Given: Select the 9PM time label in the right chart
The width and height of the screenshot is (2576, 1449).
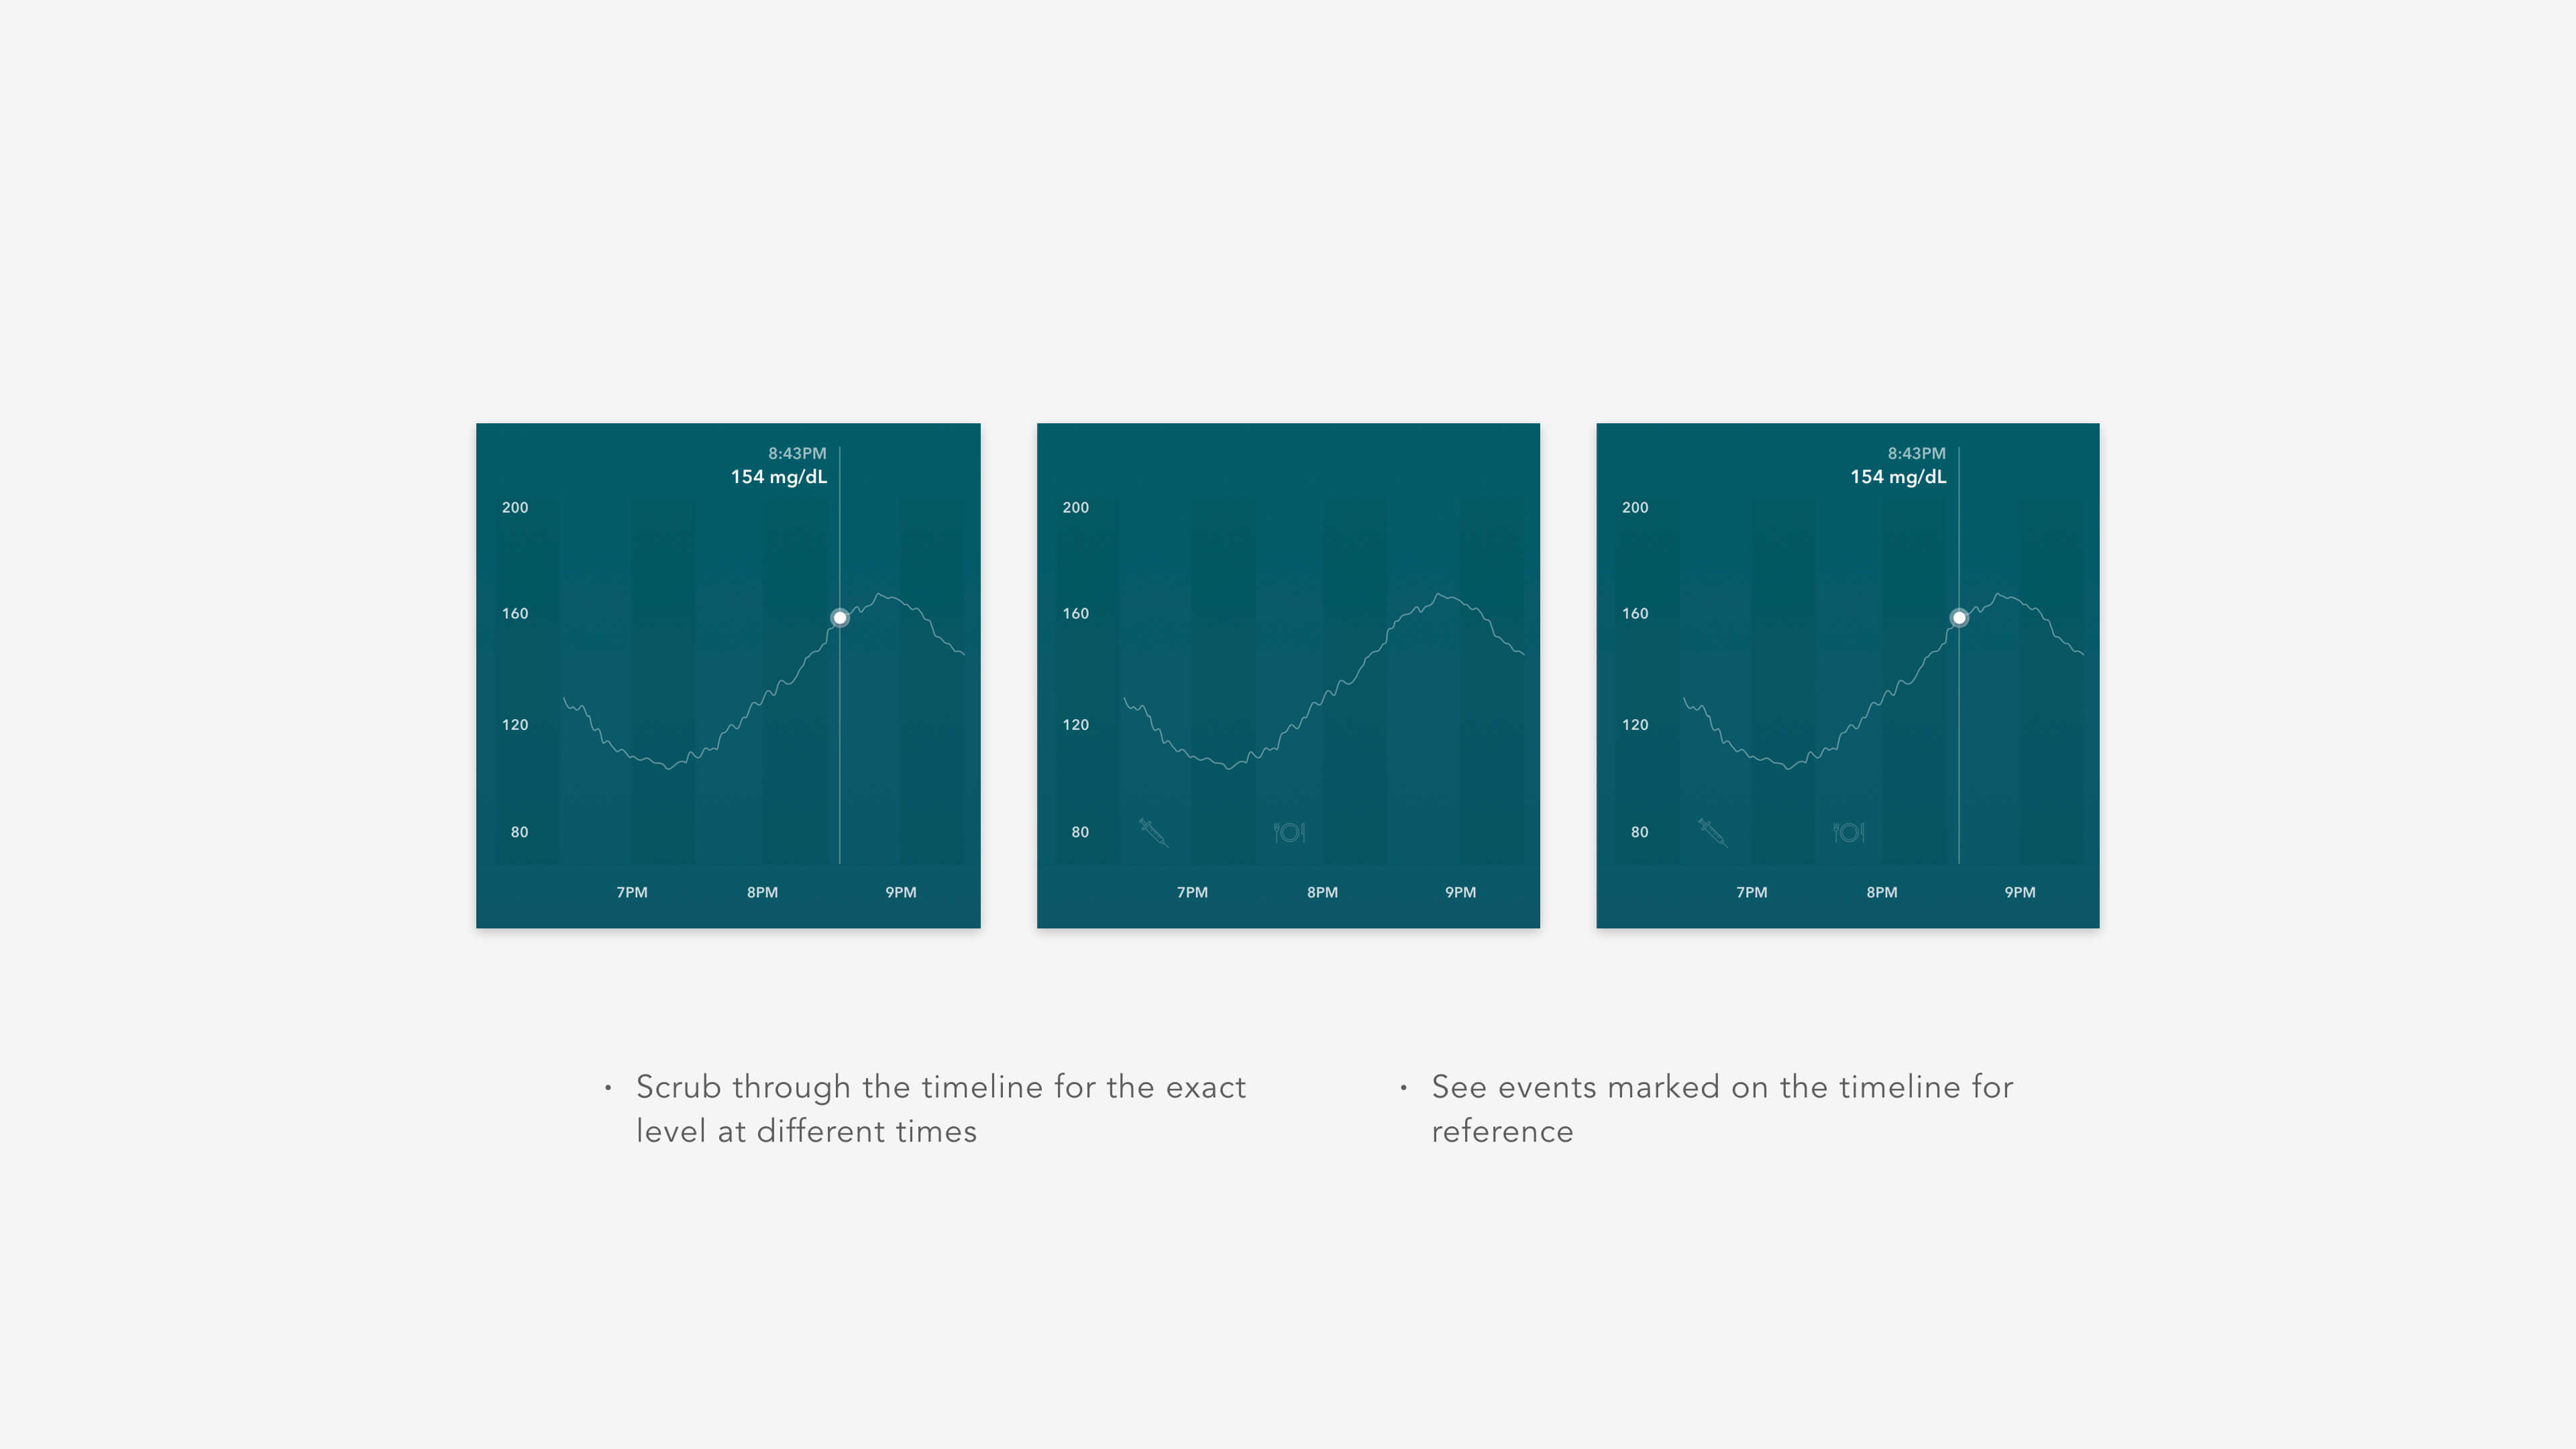Looking at the screenshot, I should (2019, 892).
